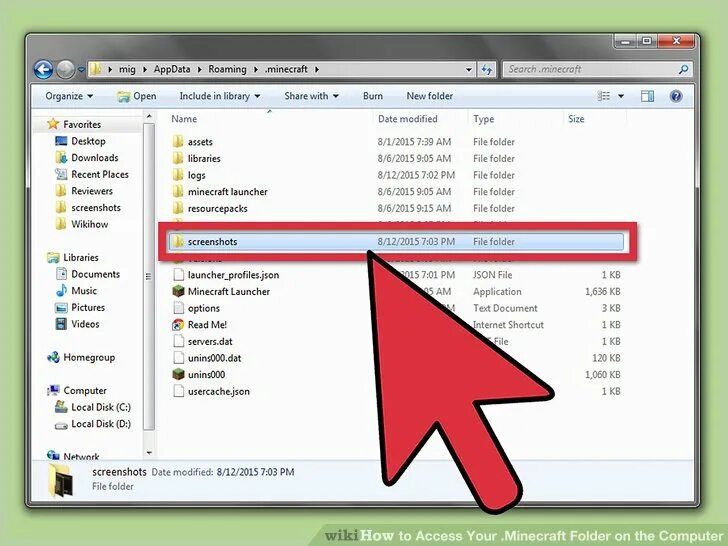Open the address bar history dropdown

468,70
